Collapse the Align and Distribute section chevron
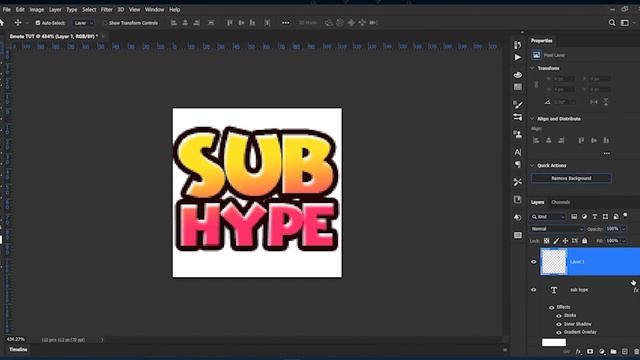640x360 pixels. click(x=532, y=119)
